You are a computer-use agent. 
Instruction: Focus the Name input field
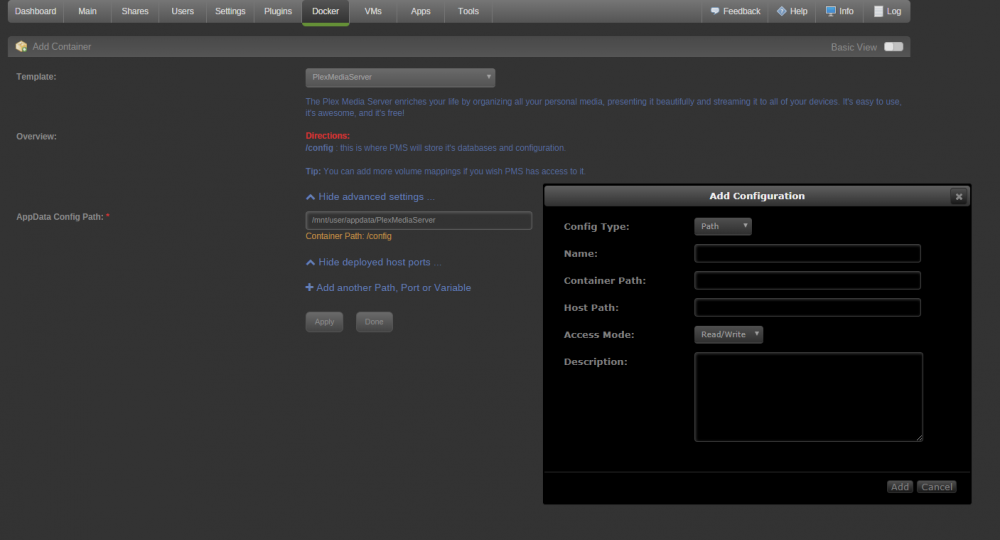(807, 254)
